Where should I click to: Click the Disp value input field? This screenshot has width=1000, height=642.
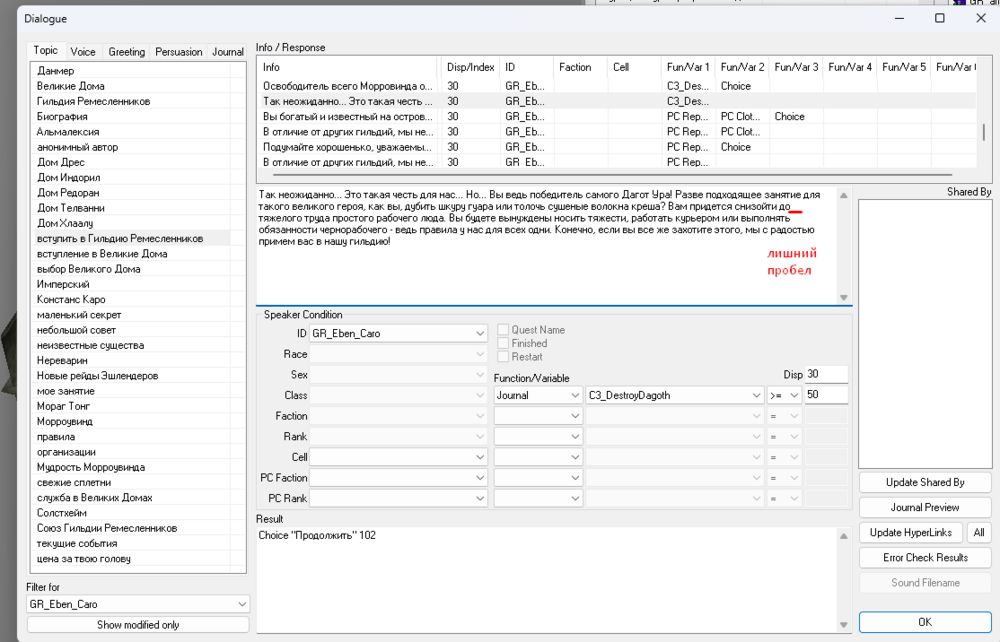click(x=826, y=374)
